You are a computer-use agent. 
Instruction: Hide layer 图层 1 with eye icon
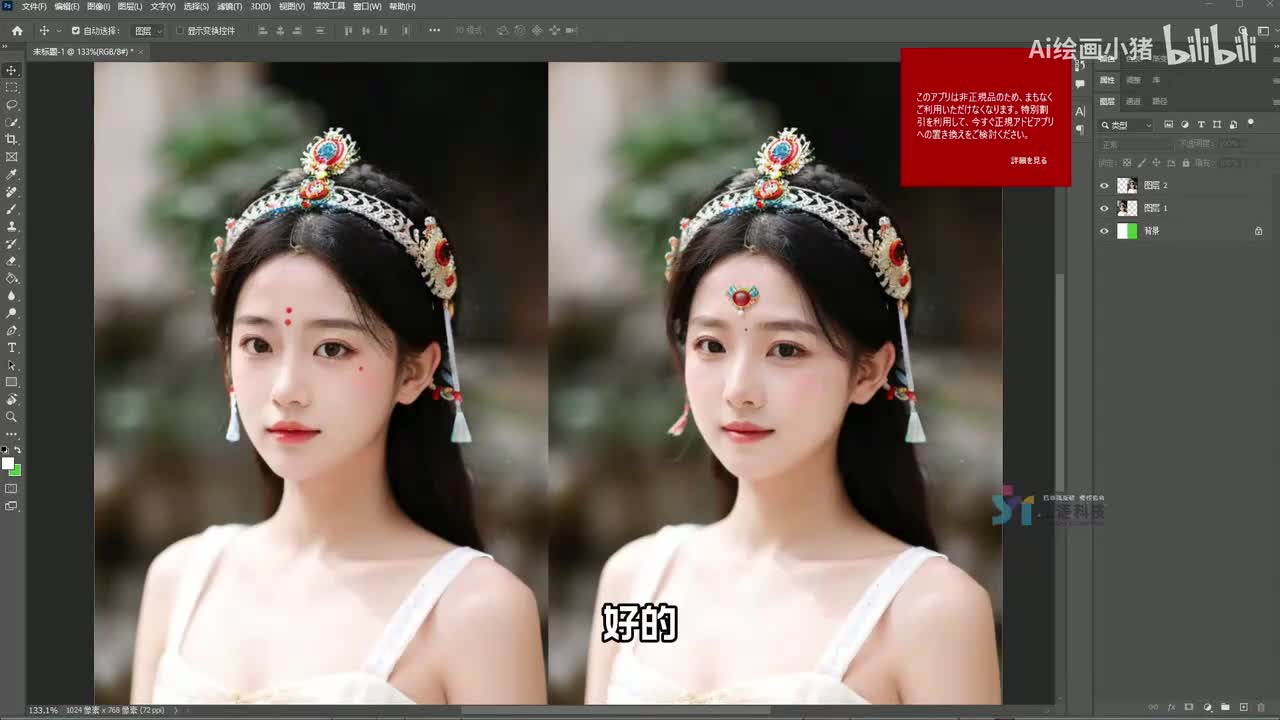pyautogui.click(x=1105, y=208)
